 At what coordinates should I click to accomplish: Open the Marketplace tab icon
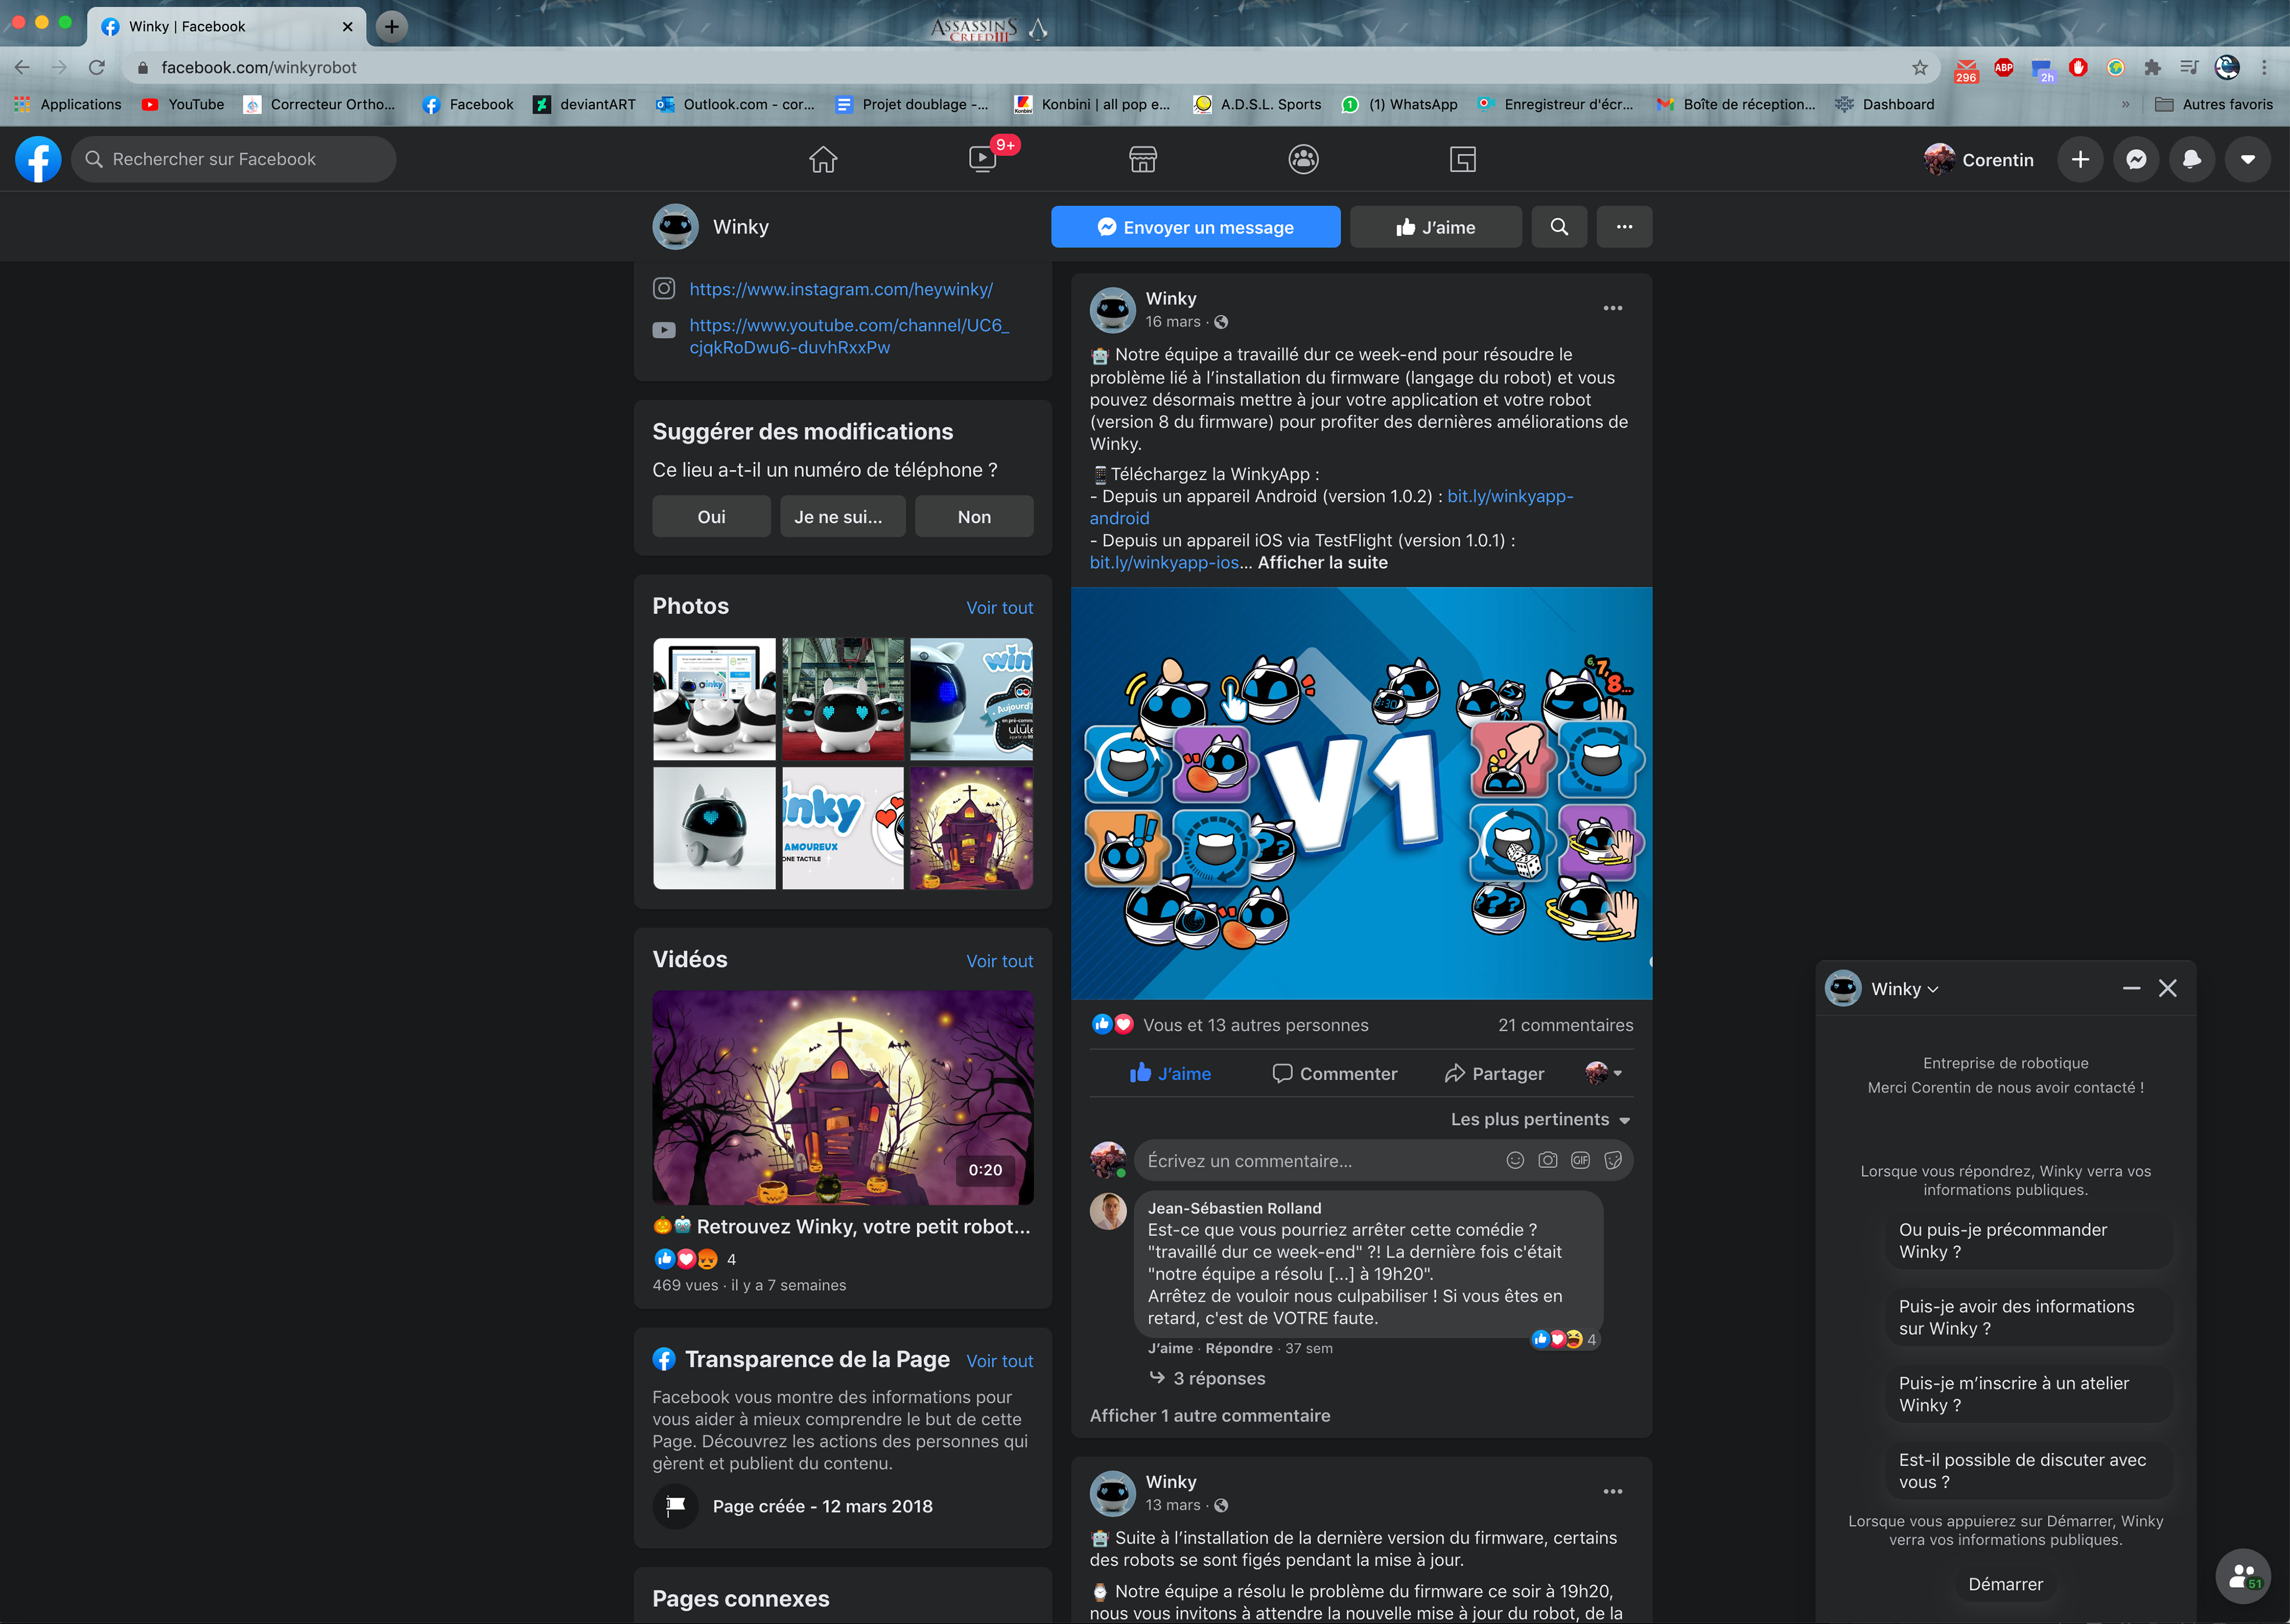pyautogui.click(x=1143, y=159)
